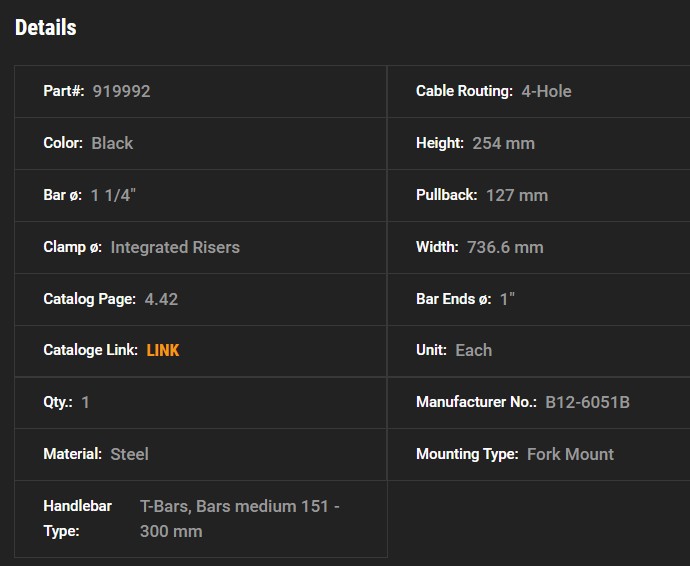Select the Bar Ends 1" value
Screen dimensions: 690x566
point(508,299)
